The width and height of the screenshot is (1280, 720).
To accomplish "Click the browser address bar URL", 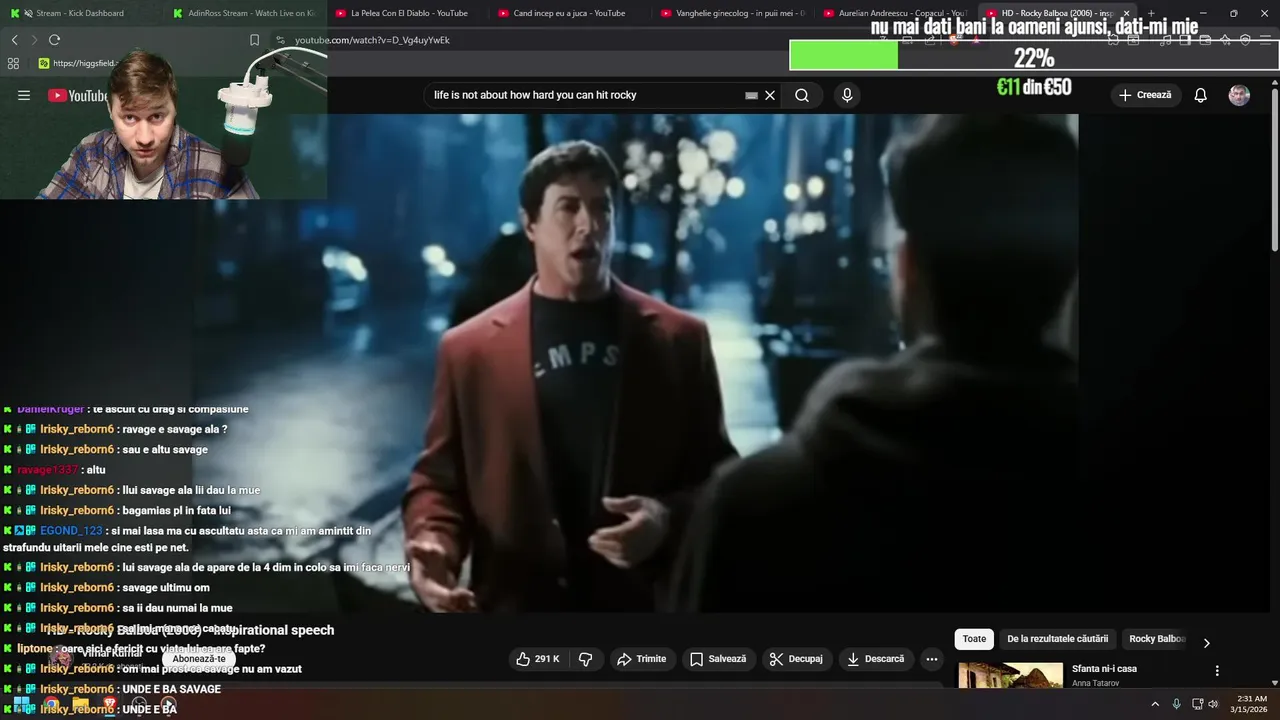I will 372,40.
